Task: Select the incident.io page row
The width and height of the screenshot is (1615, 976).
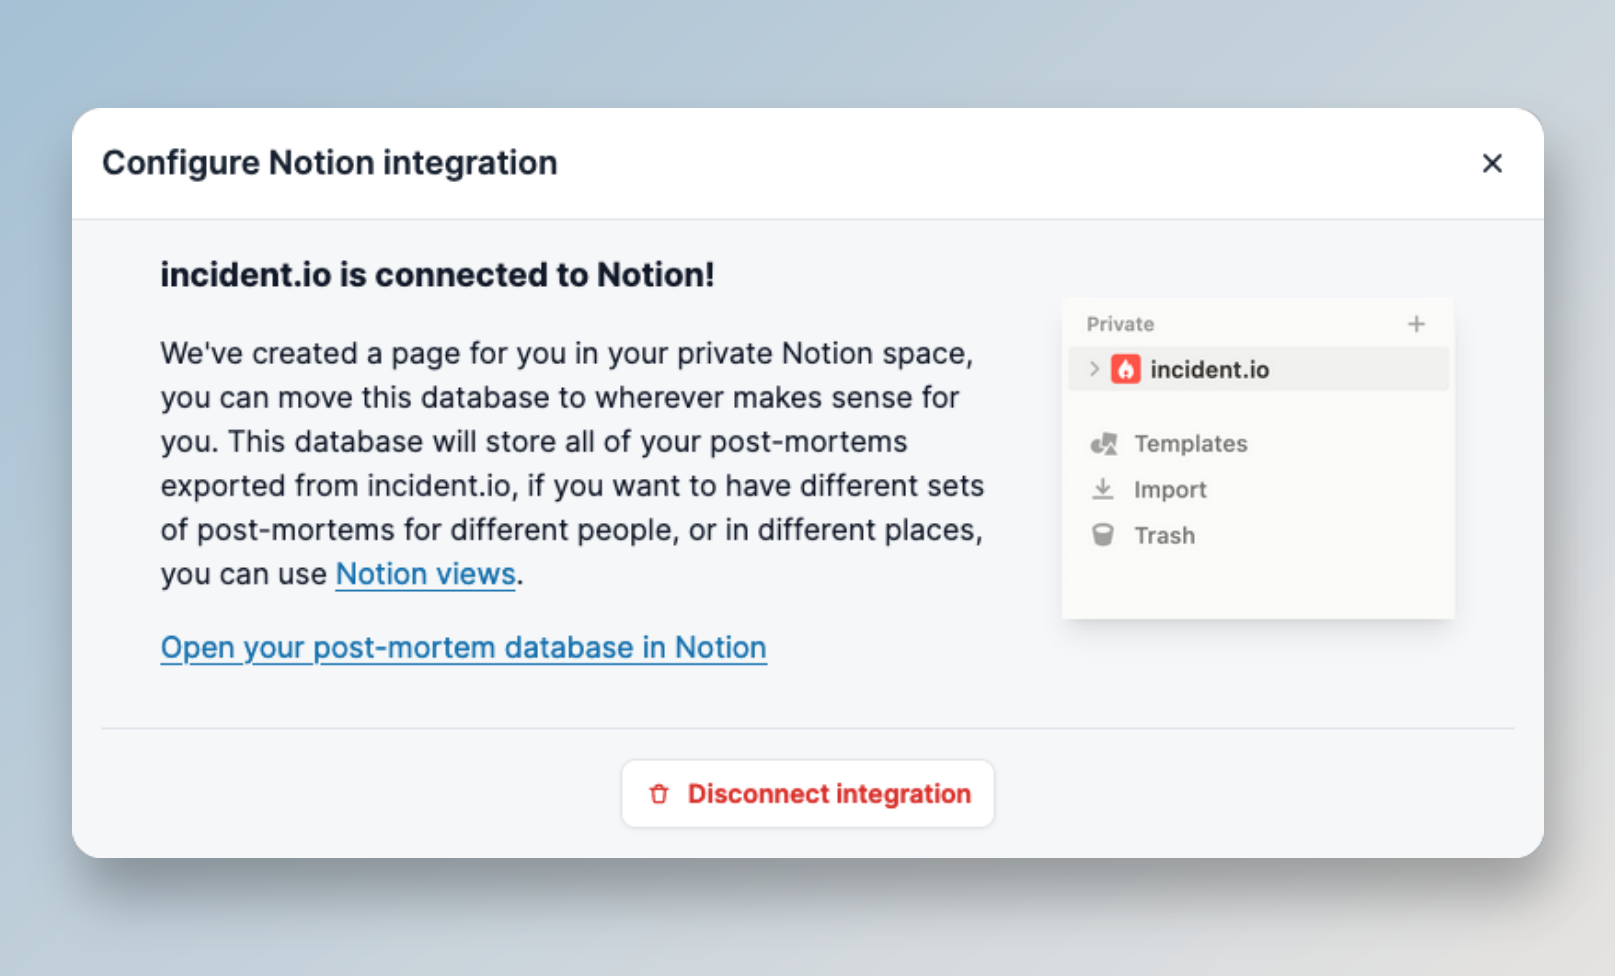Action: coord(1259,369)
